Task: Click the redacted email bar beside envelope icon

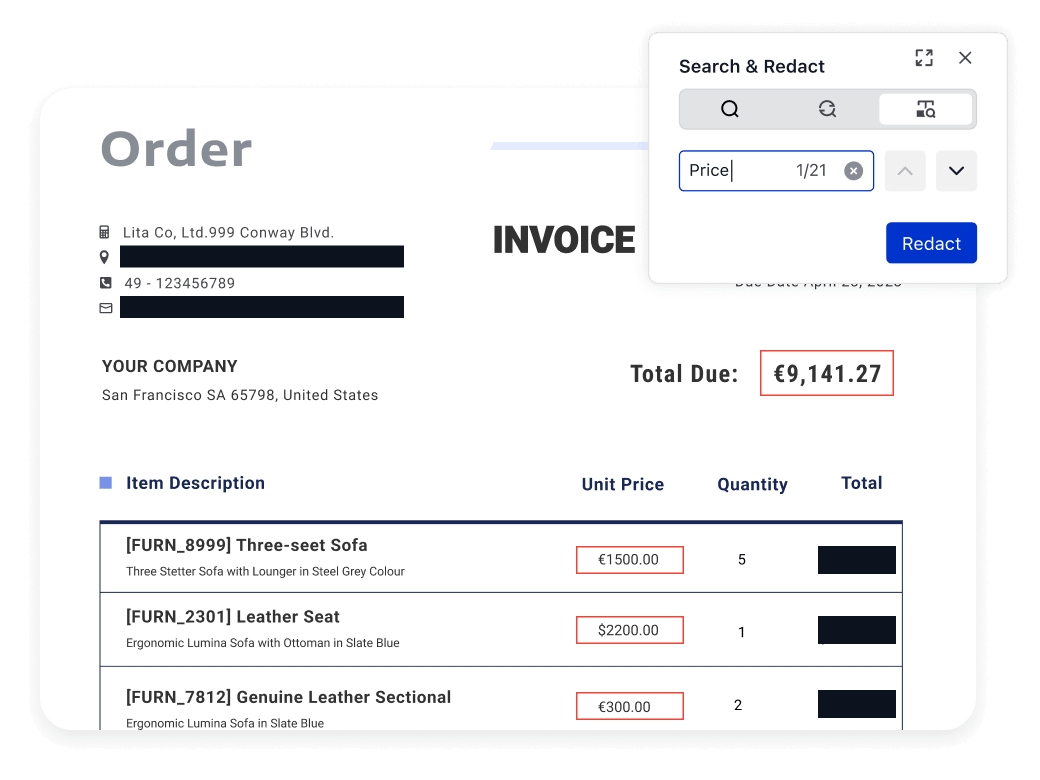Action: tap(262, 307)
